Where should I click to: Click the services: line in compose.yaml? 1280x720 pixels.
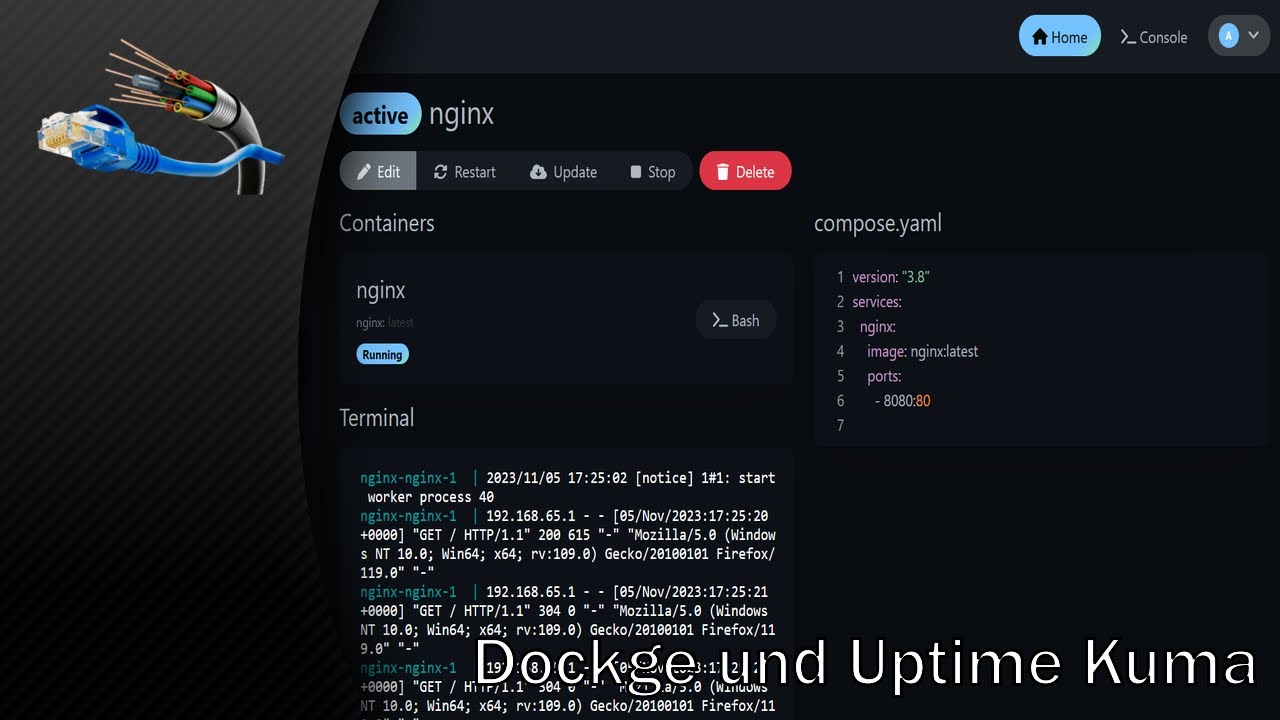pos(877,302)
